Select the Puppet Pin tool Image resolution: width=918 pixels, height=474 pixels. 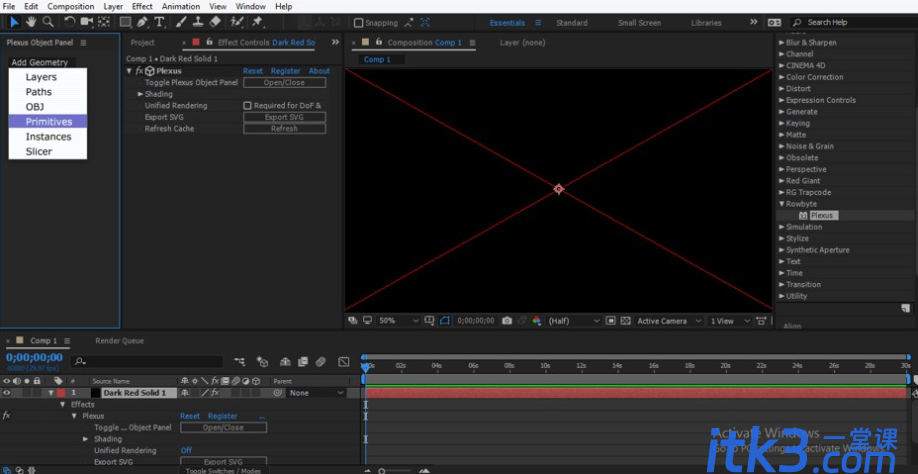(x=257, y=22)
